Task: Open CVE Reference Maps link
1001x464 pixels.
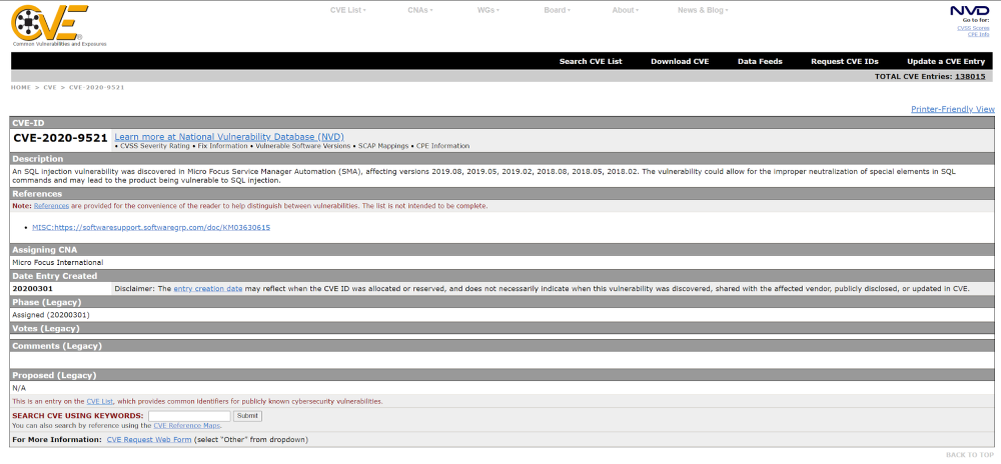Action: [187, 425]
